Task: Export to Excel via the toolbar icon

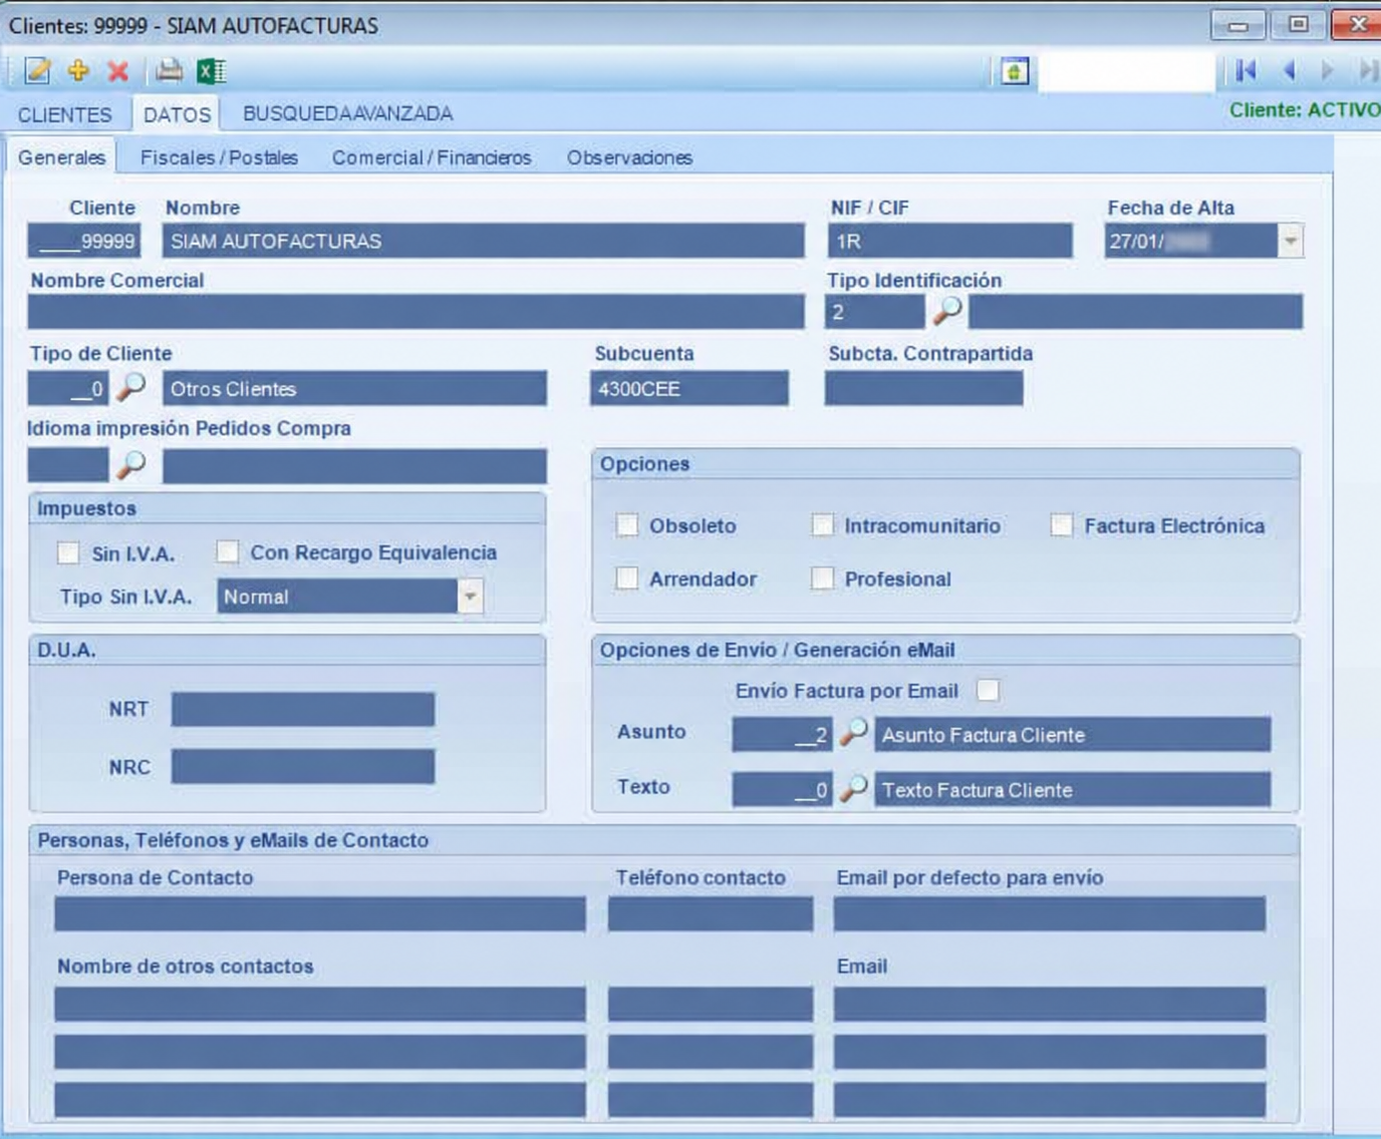Action: coord(211,71)
